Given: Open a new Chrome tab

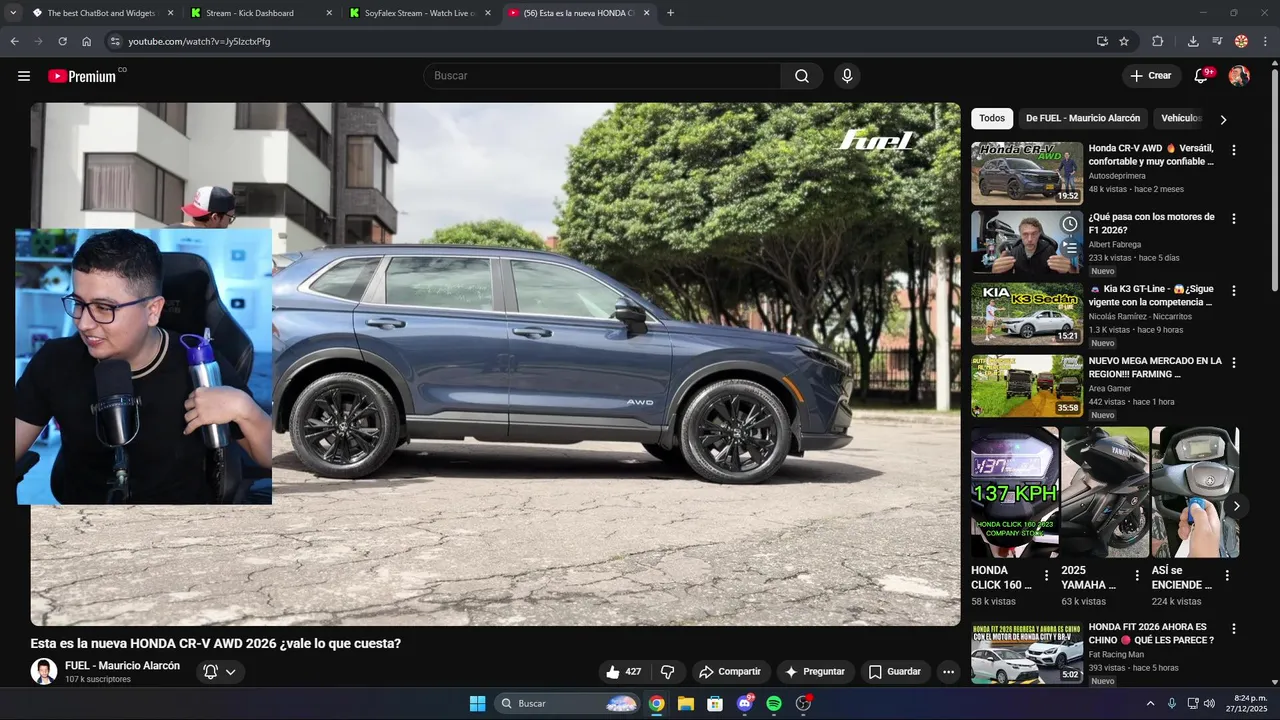Looking at the screenshot, I should [670, 13].
